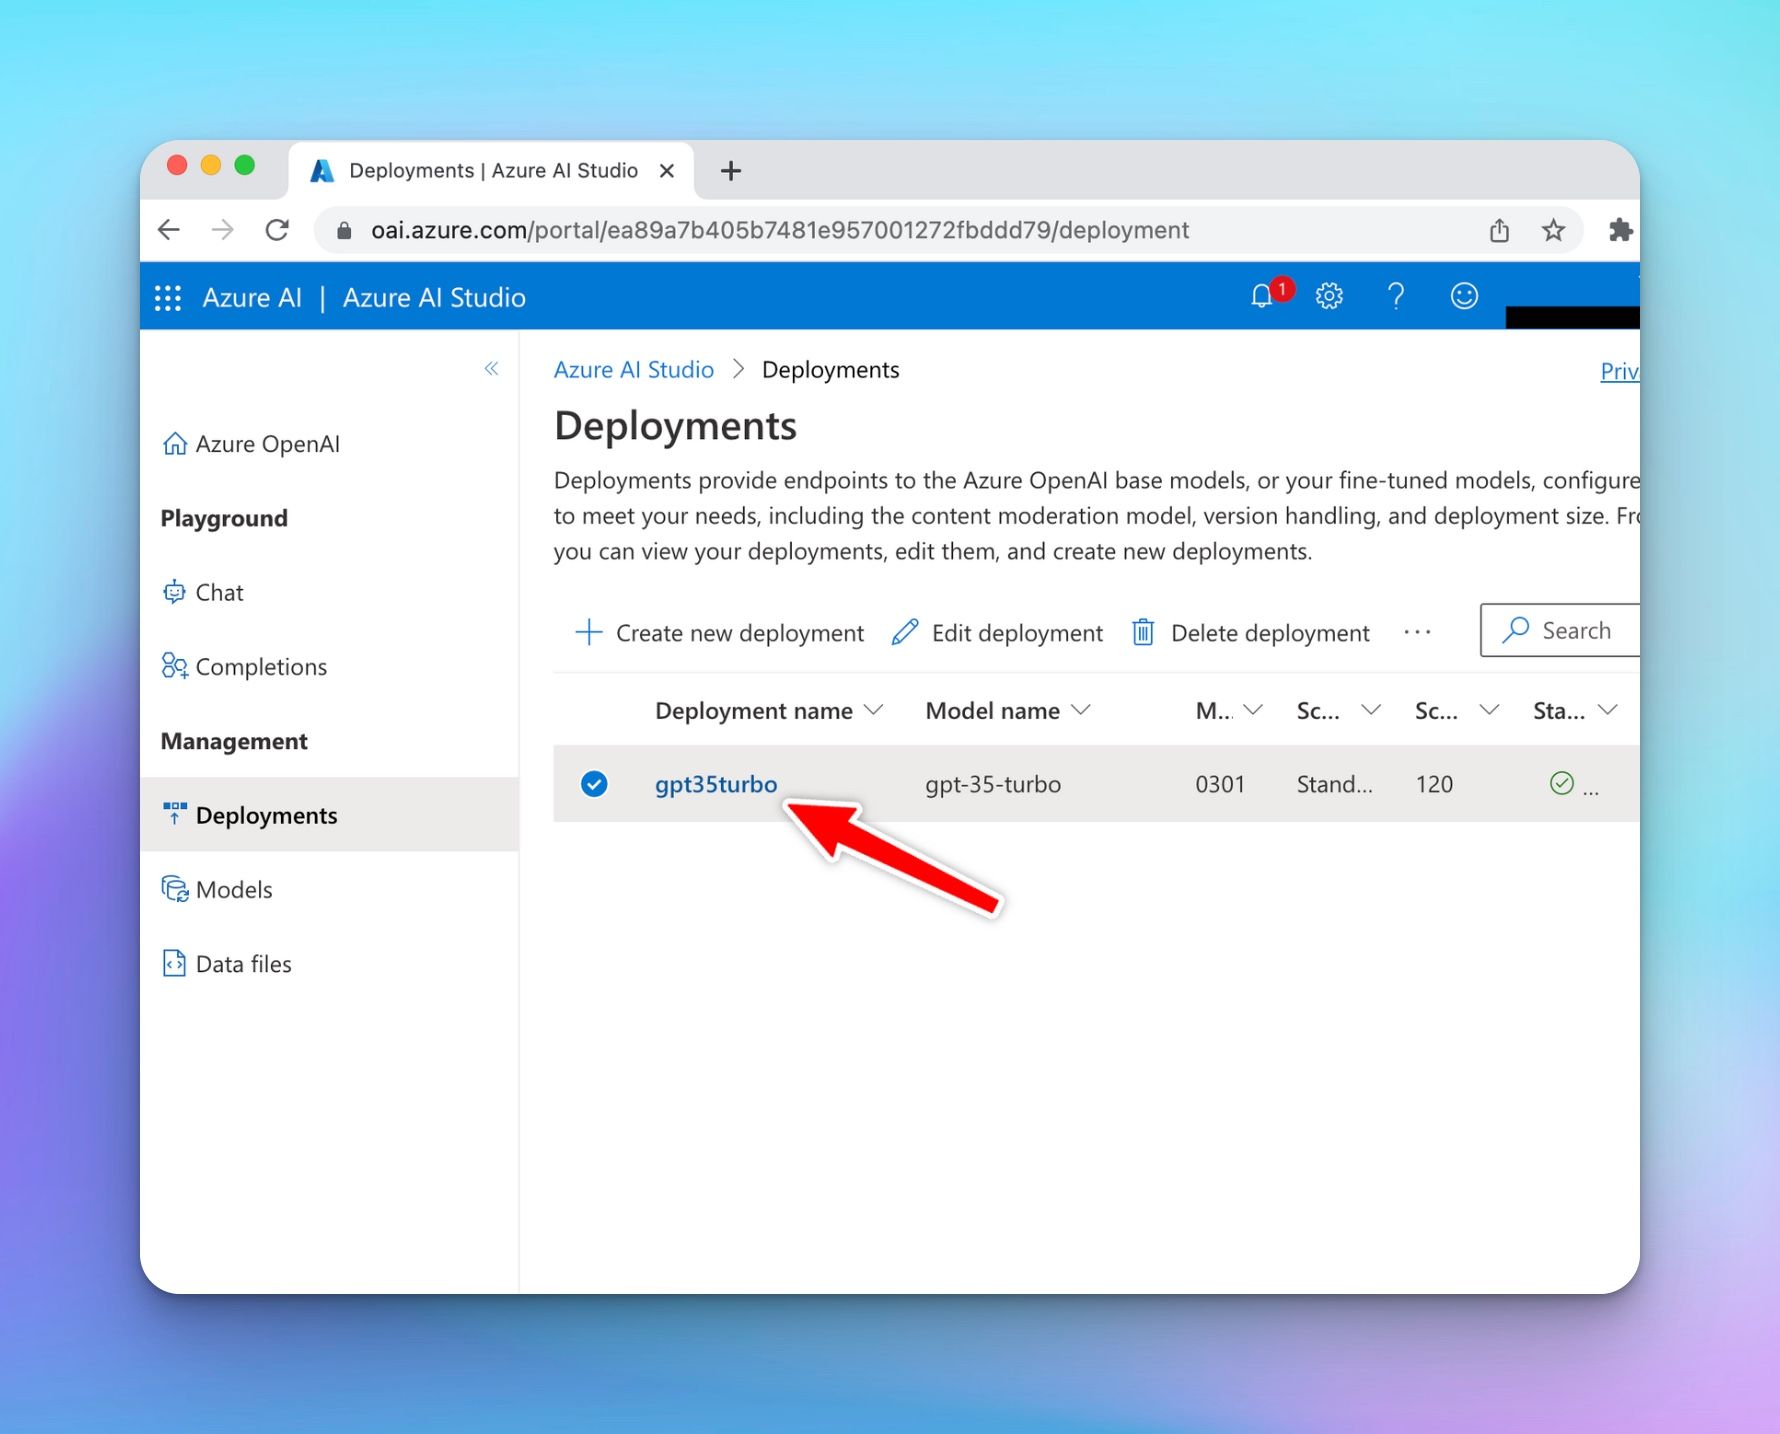Image resolution: width=1780 pixels, height=1434 pixels.
Task: Click Create new deployment
Action: pyautogui.click(x=720, y=633)
